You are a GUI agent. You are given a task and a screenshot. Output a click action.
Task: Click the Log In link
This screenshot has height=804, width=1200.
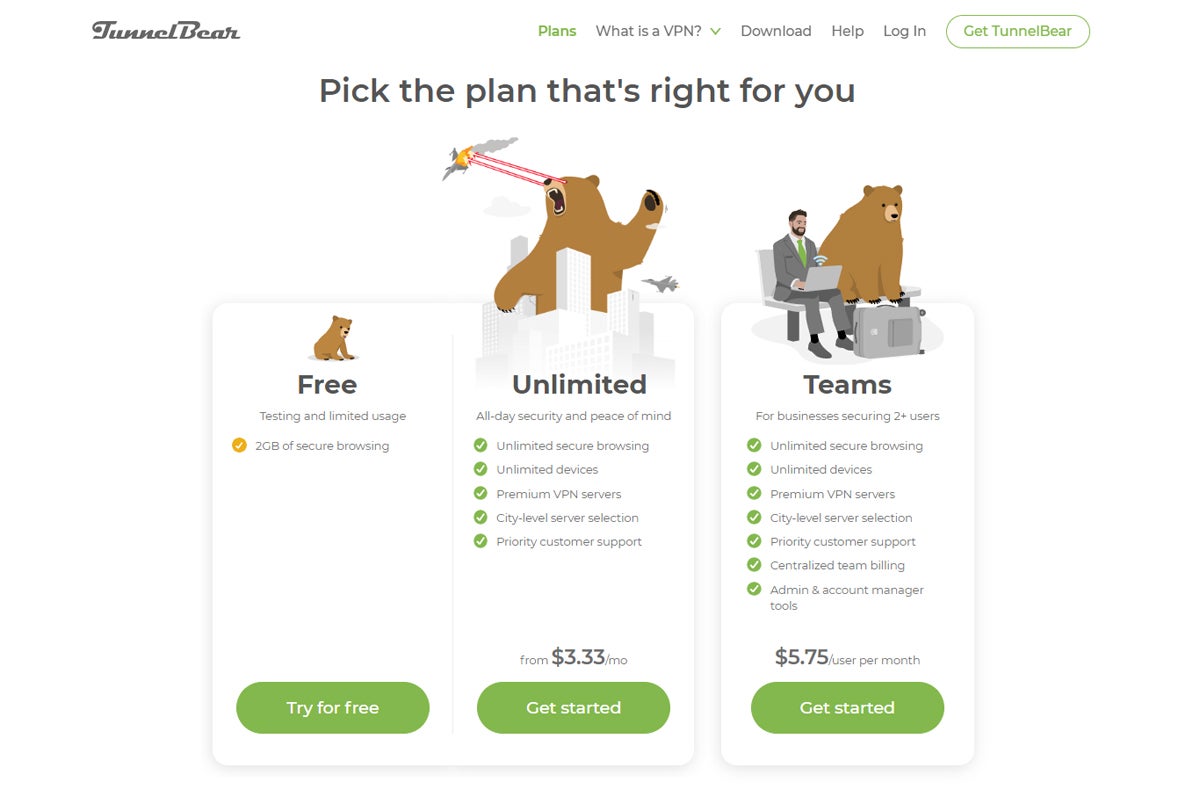click(x=904, y=31)
